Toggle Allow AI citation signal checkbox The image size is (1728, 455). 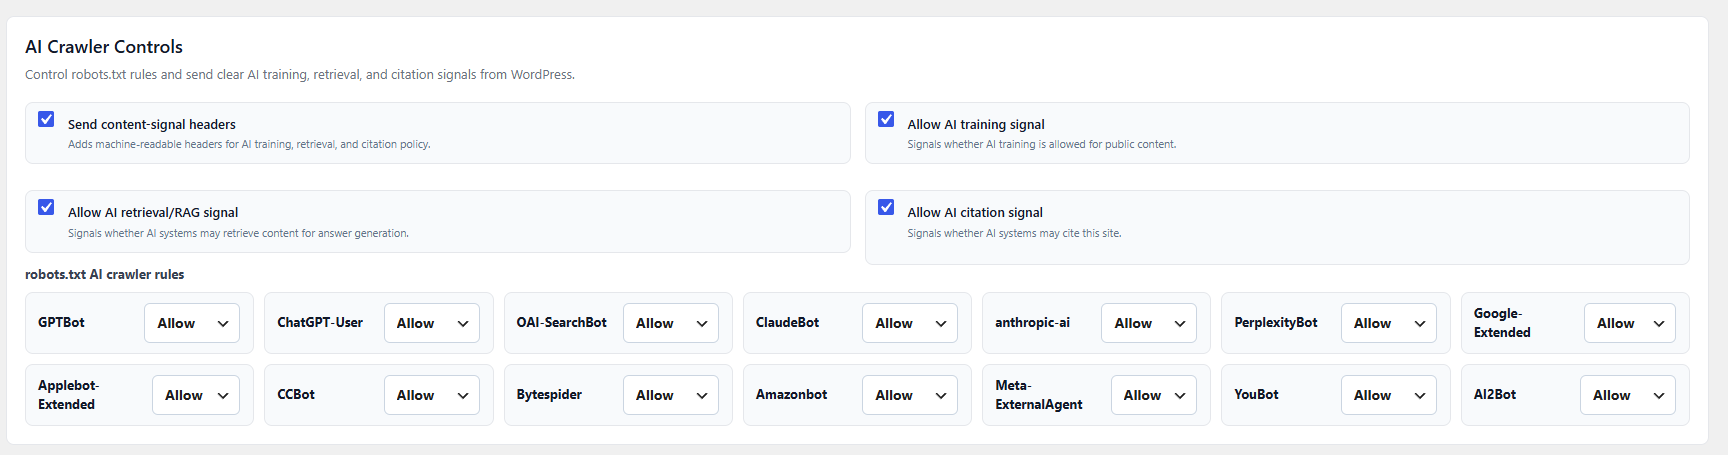[x=886, y=207]
